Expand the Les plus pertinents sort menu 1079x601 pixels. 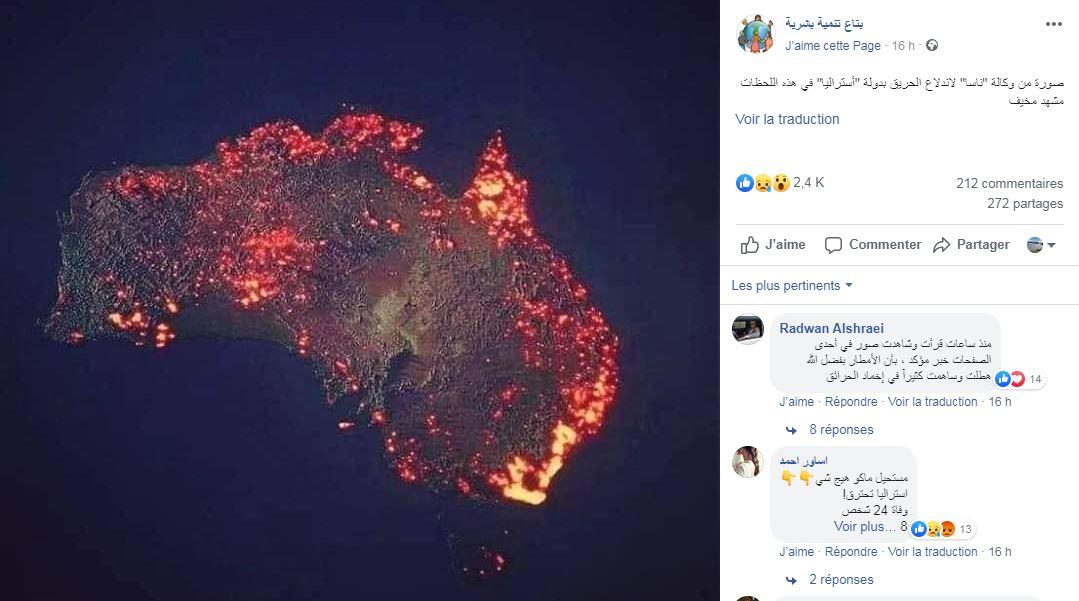(x=791, y=285)
